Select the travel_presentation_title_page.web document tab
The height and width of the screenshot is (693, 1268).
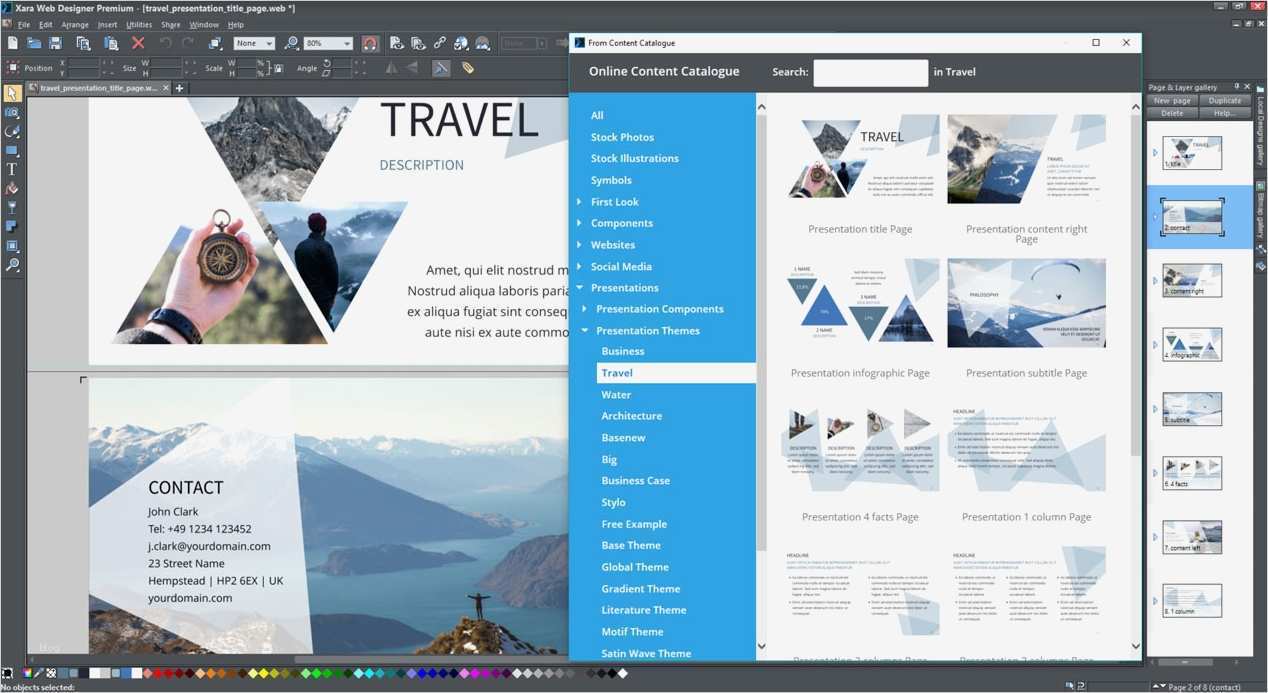(x=95, y=88)
